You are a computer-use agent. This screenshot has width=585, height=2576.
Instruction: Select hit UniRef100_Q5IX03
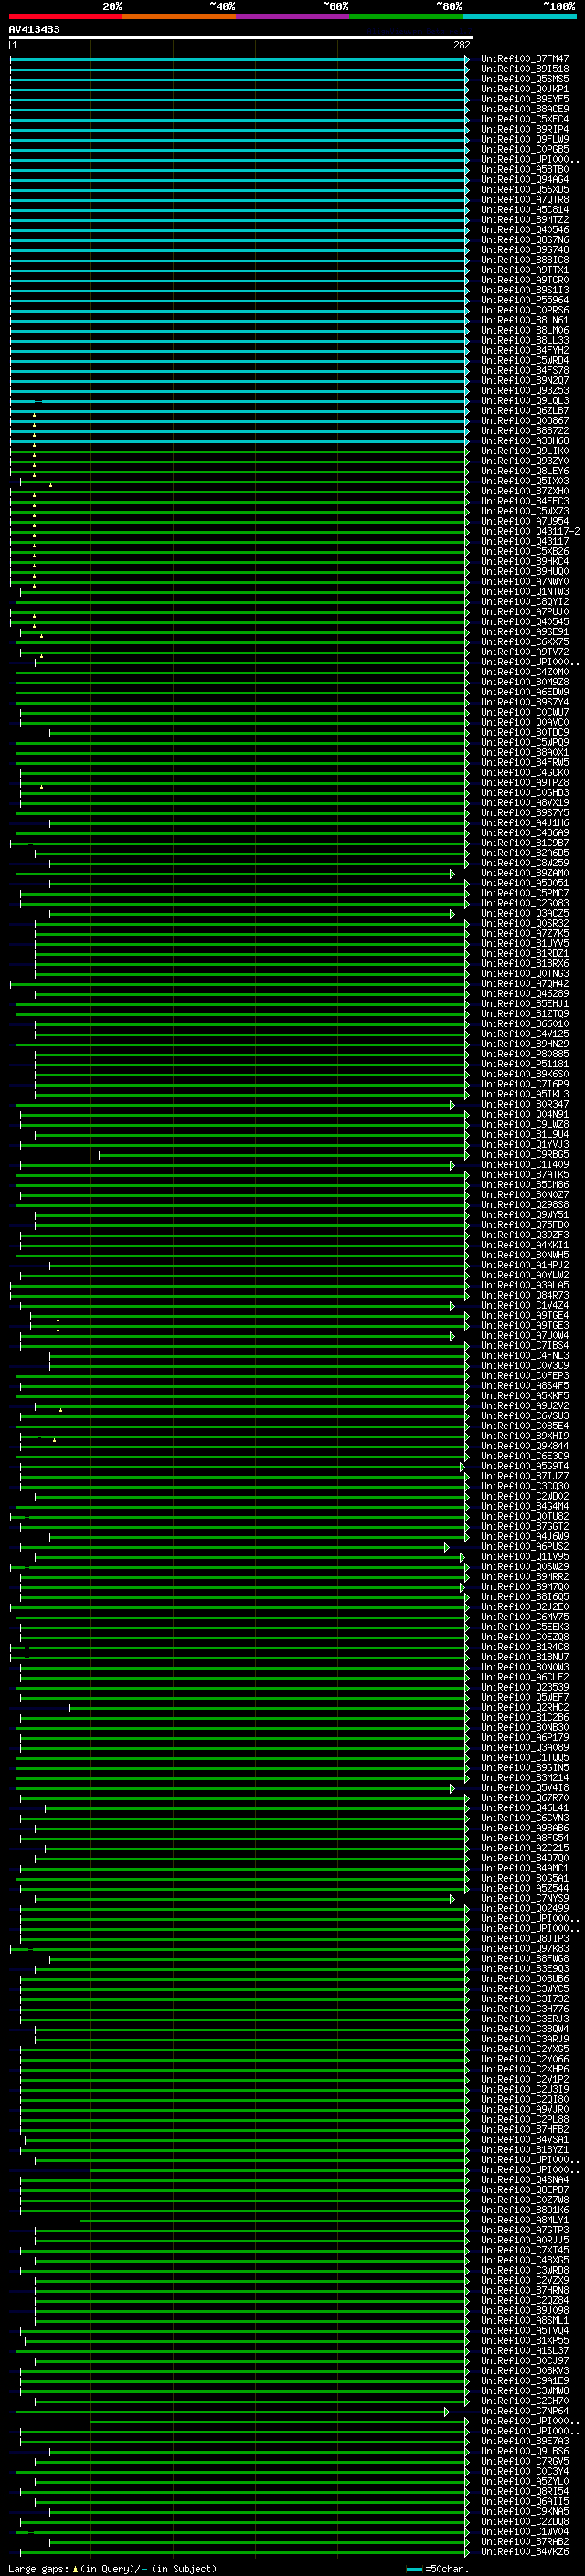[x=525, y=481]
